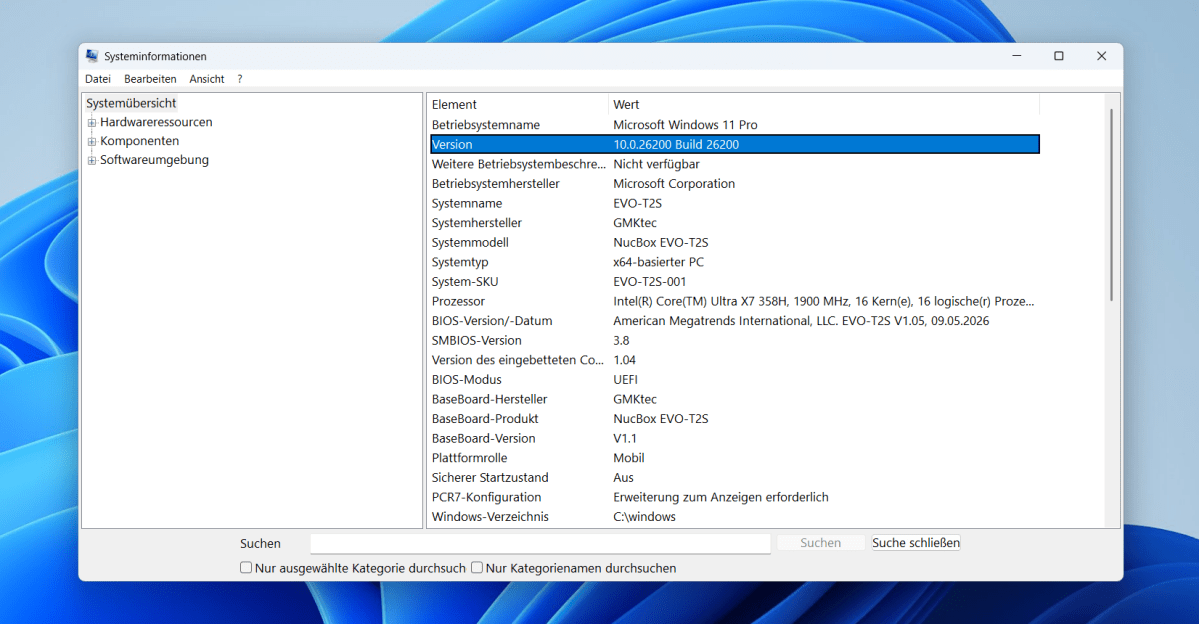The image size is (1199, 624).
Task: Enable Nur ausgewählte Kategorie durchsuchen checkbox
Action: coord(245,567)
